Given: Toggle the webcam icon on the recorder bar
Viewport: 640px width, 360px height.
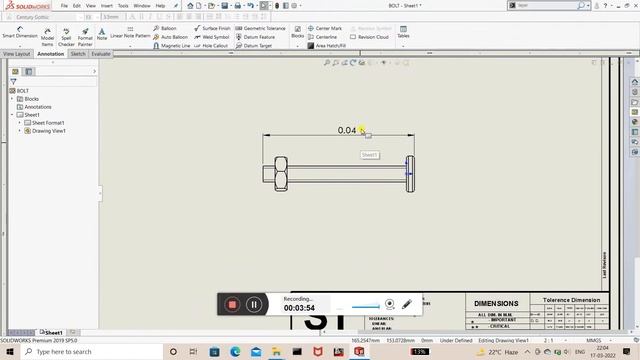Looking at the screenshot, I should pos(390,304).
